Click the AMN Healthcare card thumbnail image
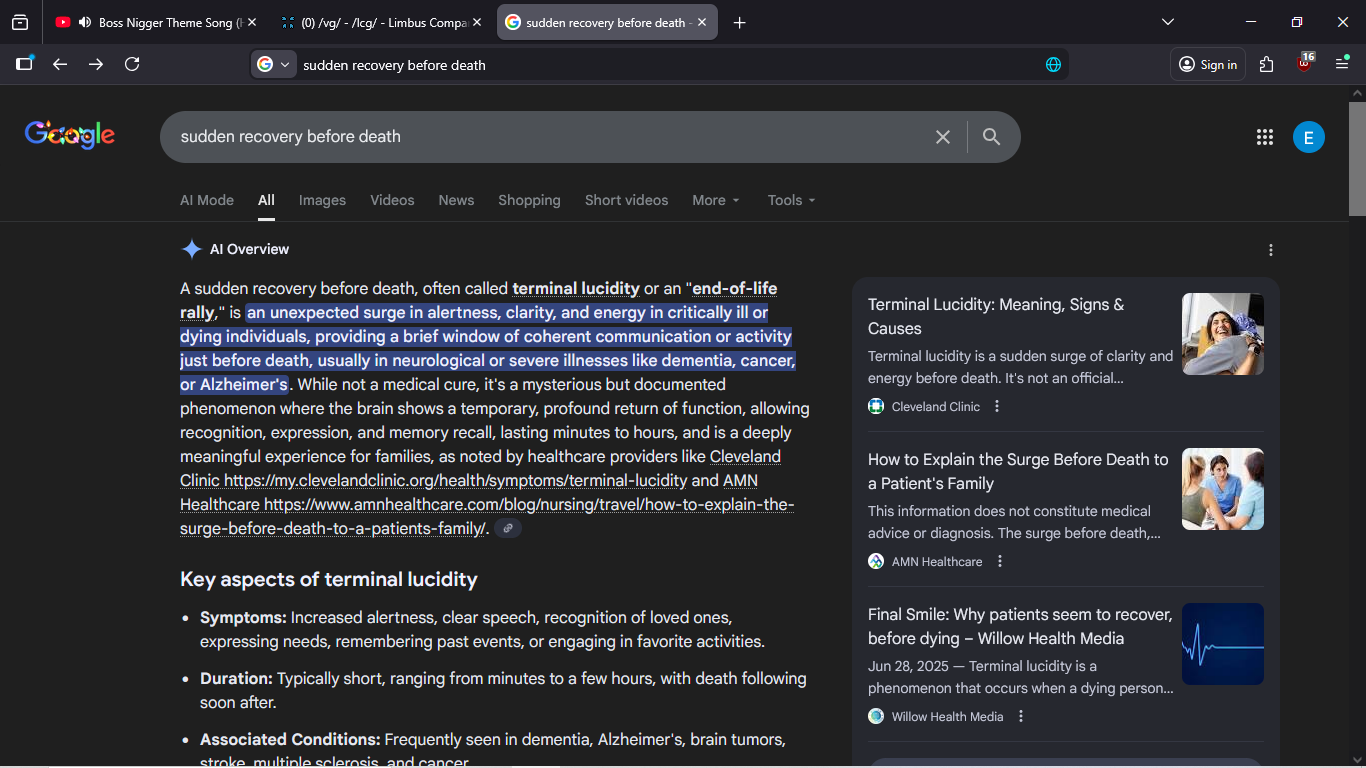The width and height of the screenshot is (1366, 768). coord(1223,489)
